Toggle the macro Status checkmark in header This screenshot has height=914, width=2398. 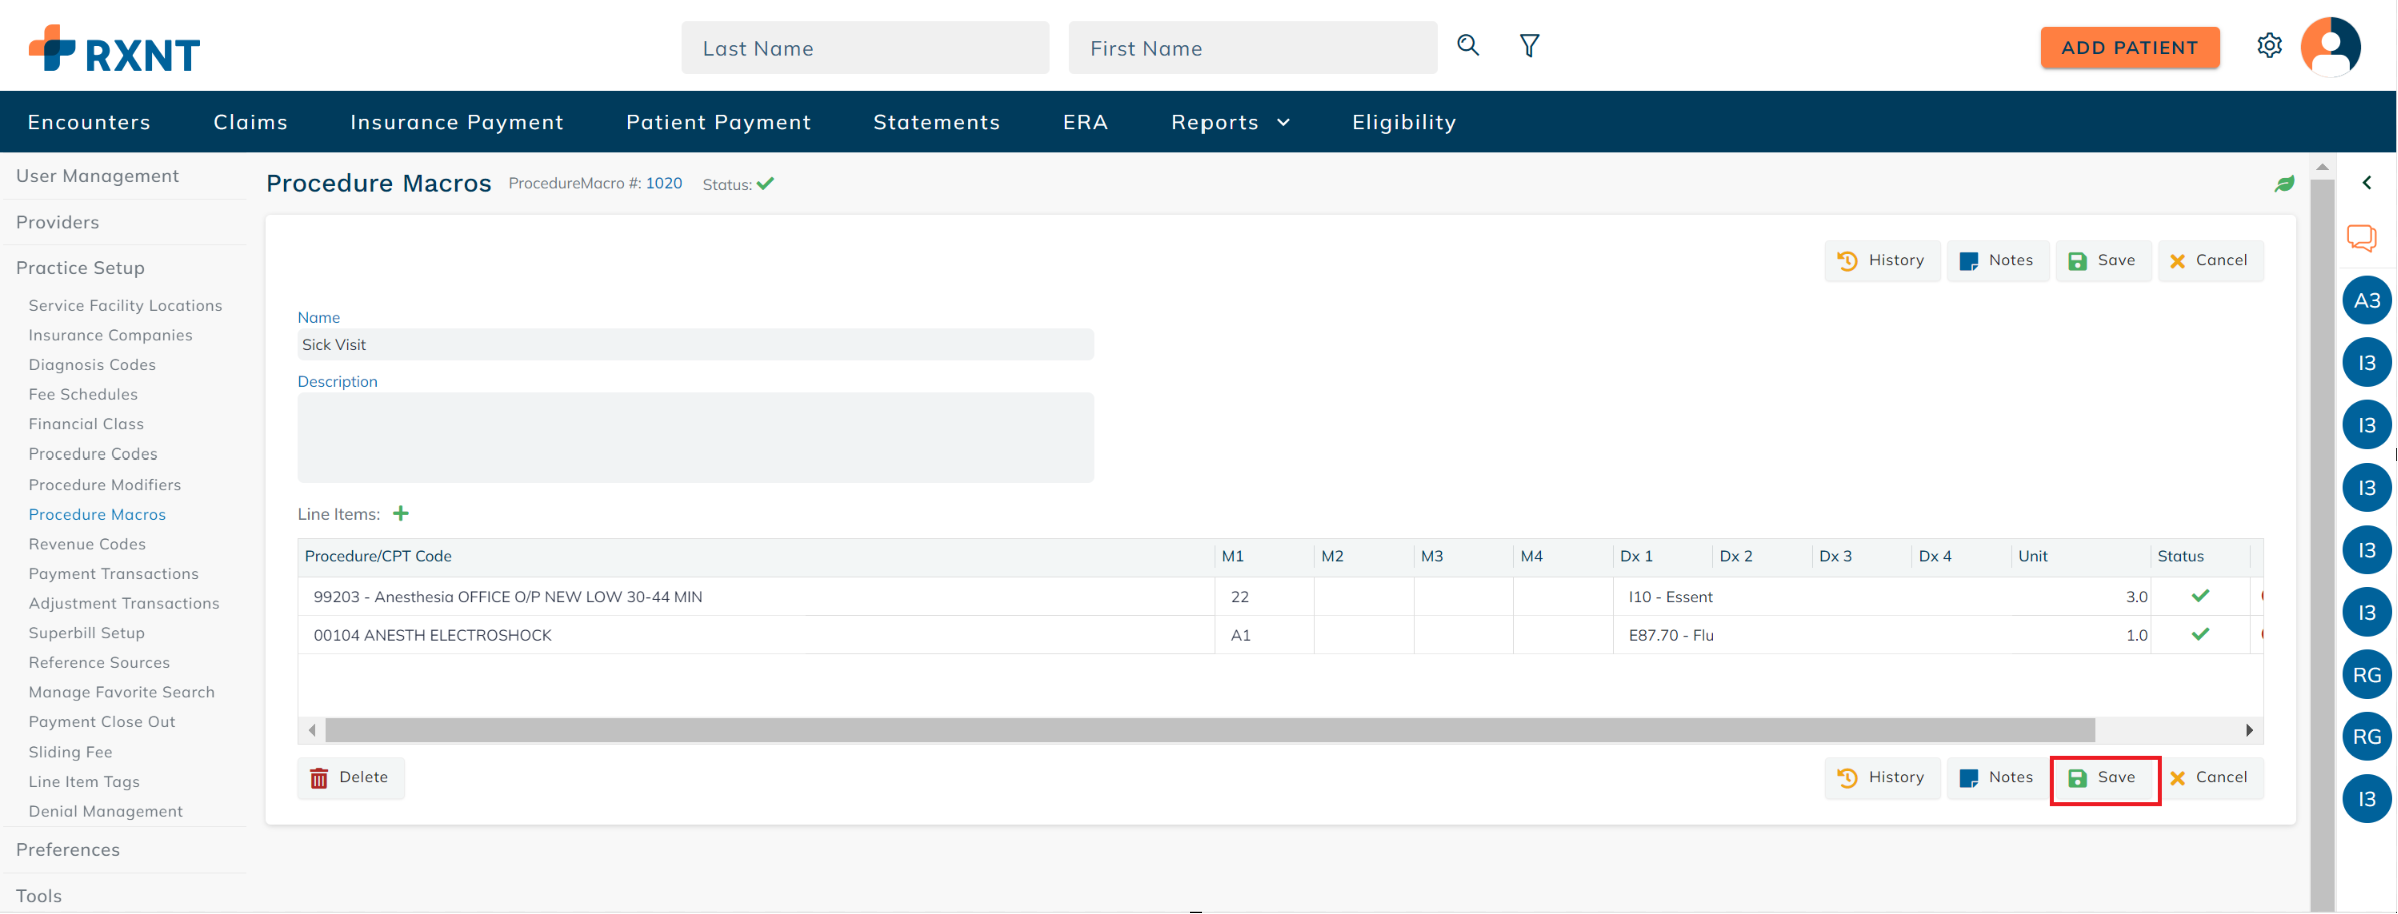[766, 184]
